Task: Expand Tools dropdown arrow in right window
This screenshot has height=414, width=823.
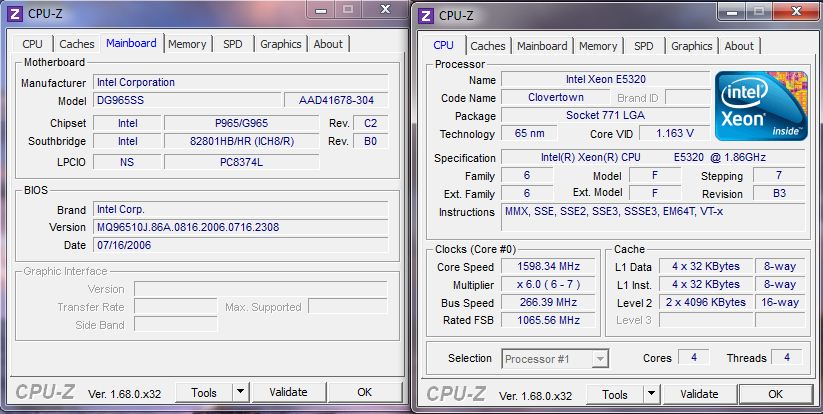Action: 651,394
